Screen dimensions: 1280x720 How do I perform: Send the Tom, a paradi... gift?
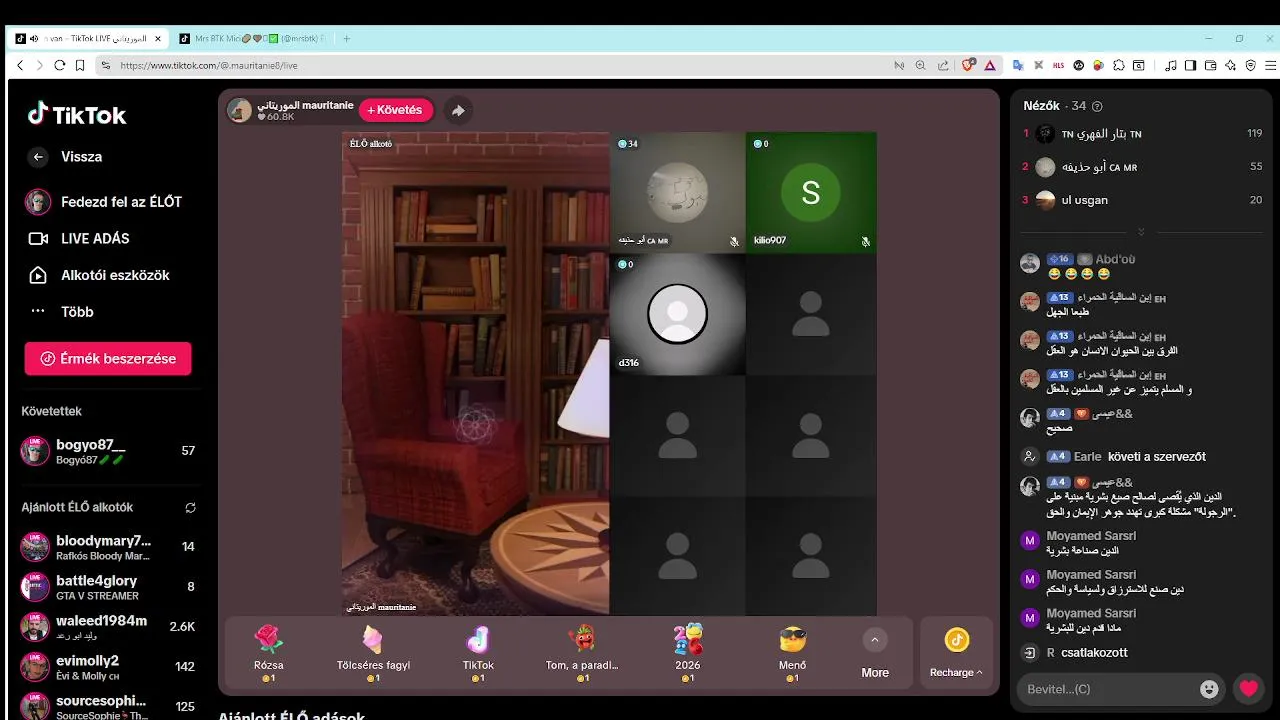[582, 651]
